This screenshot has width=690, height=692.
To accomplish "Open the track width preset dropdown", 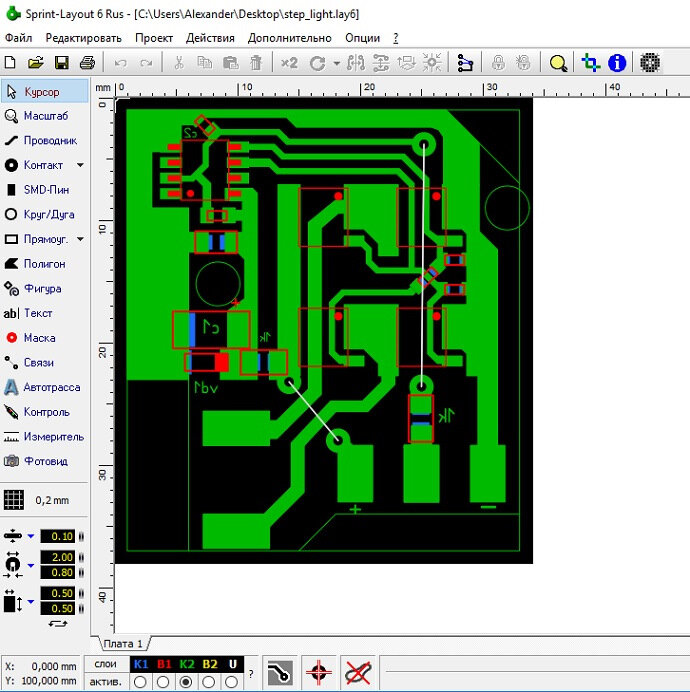I will pyautogui.click(x=30, y=537).
